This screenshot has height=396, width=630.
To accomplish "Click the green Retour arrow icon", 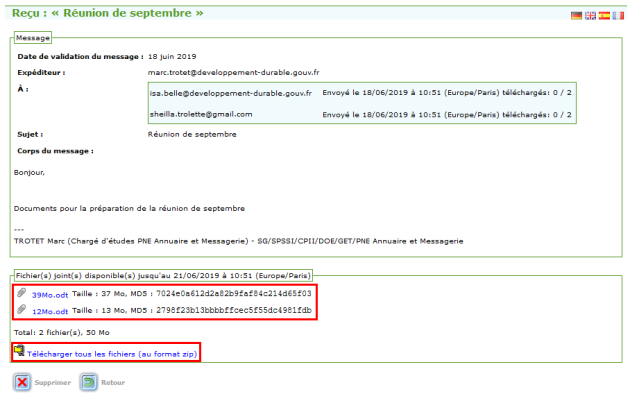I will pyautogui.click(x=89, y=382).
